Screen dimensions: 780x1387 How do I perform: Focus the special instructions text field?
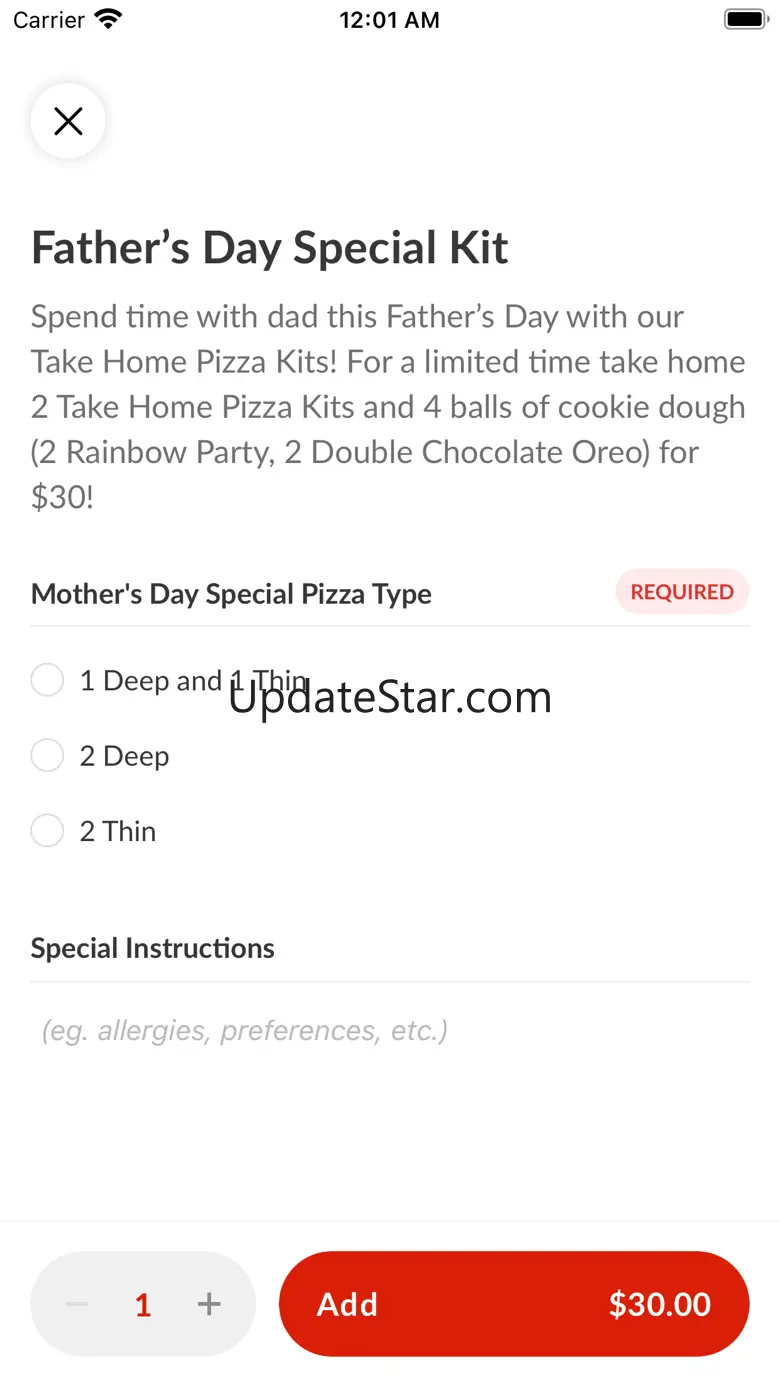[x=390, y=1030]
